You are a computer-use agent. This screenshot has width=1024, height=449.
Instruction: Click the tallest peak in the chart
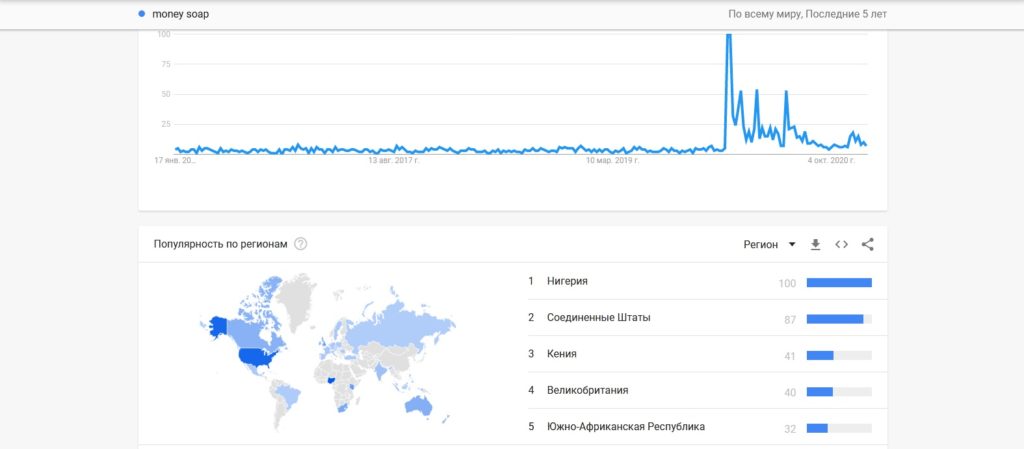tap(729, 35)
